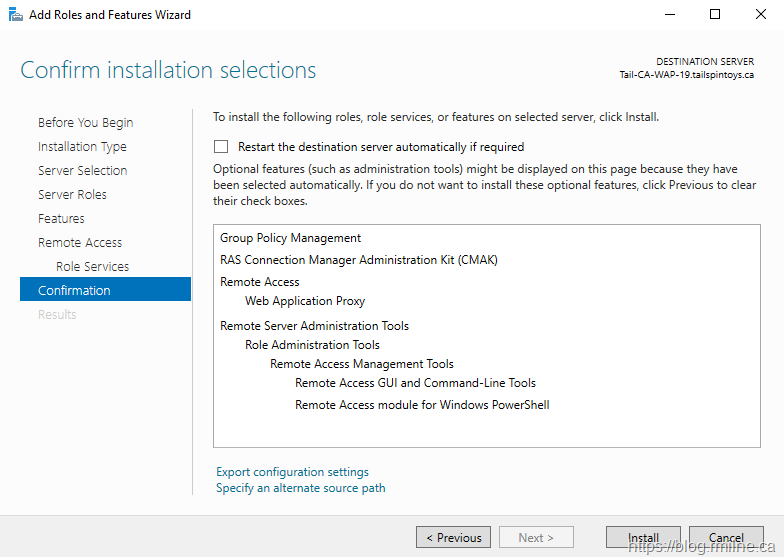Open Specify an alternate source path link
The height and width of the screenshot is (557, 784).
300,488
